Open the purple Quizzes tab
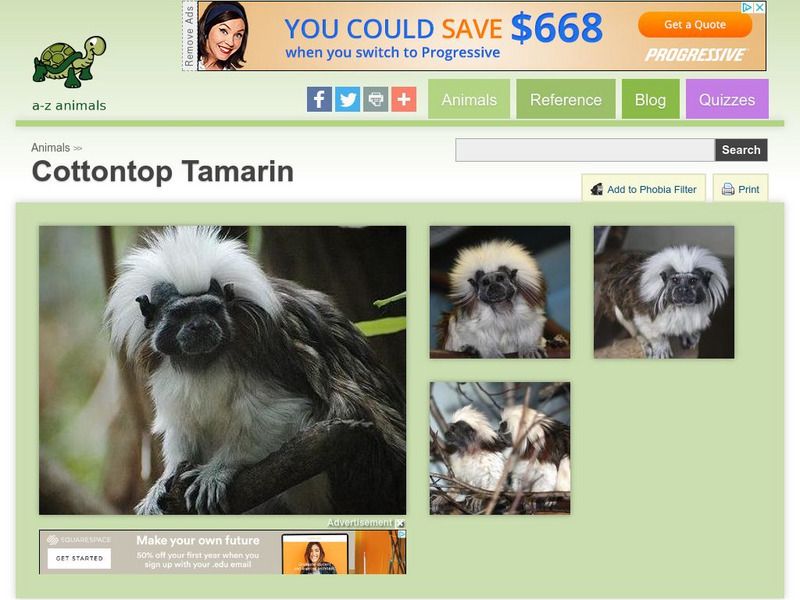The width and height of the screenshot is (800, 600). (727, 99)
